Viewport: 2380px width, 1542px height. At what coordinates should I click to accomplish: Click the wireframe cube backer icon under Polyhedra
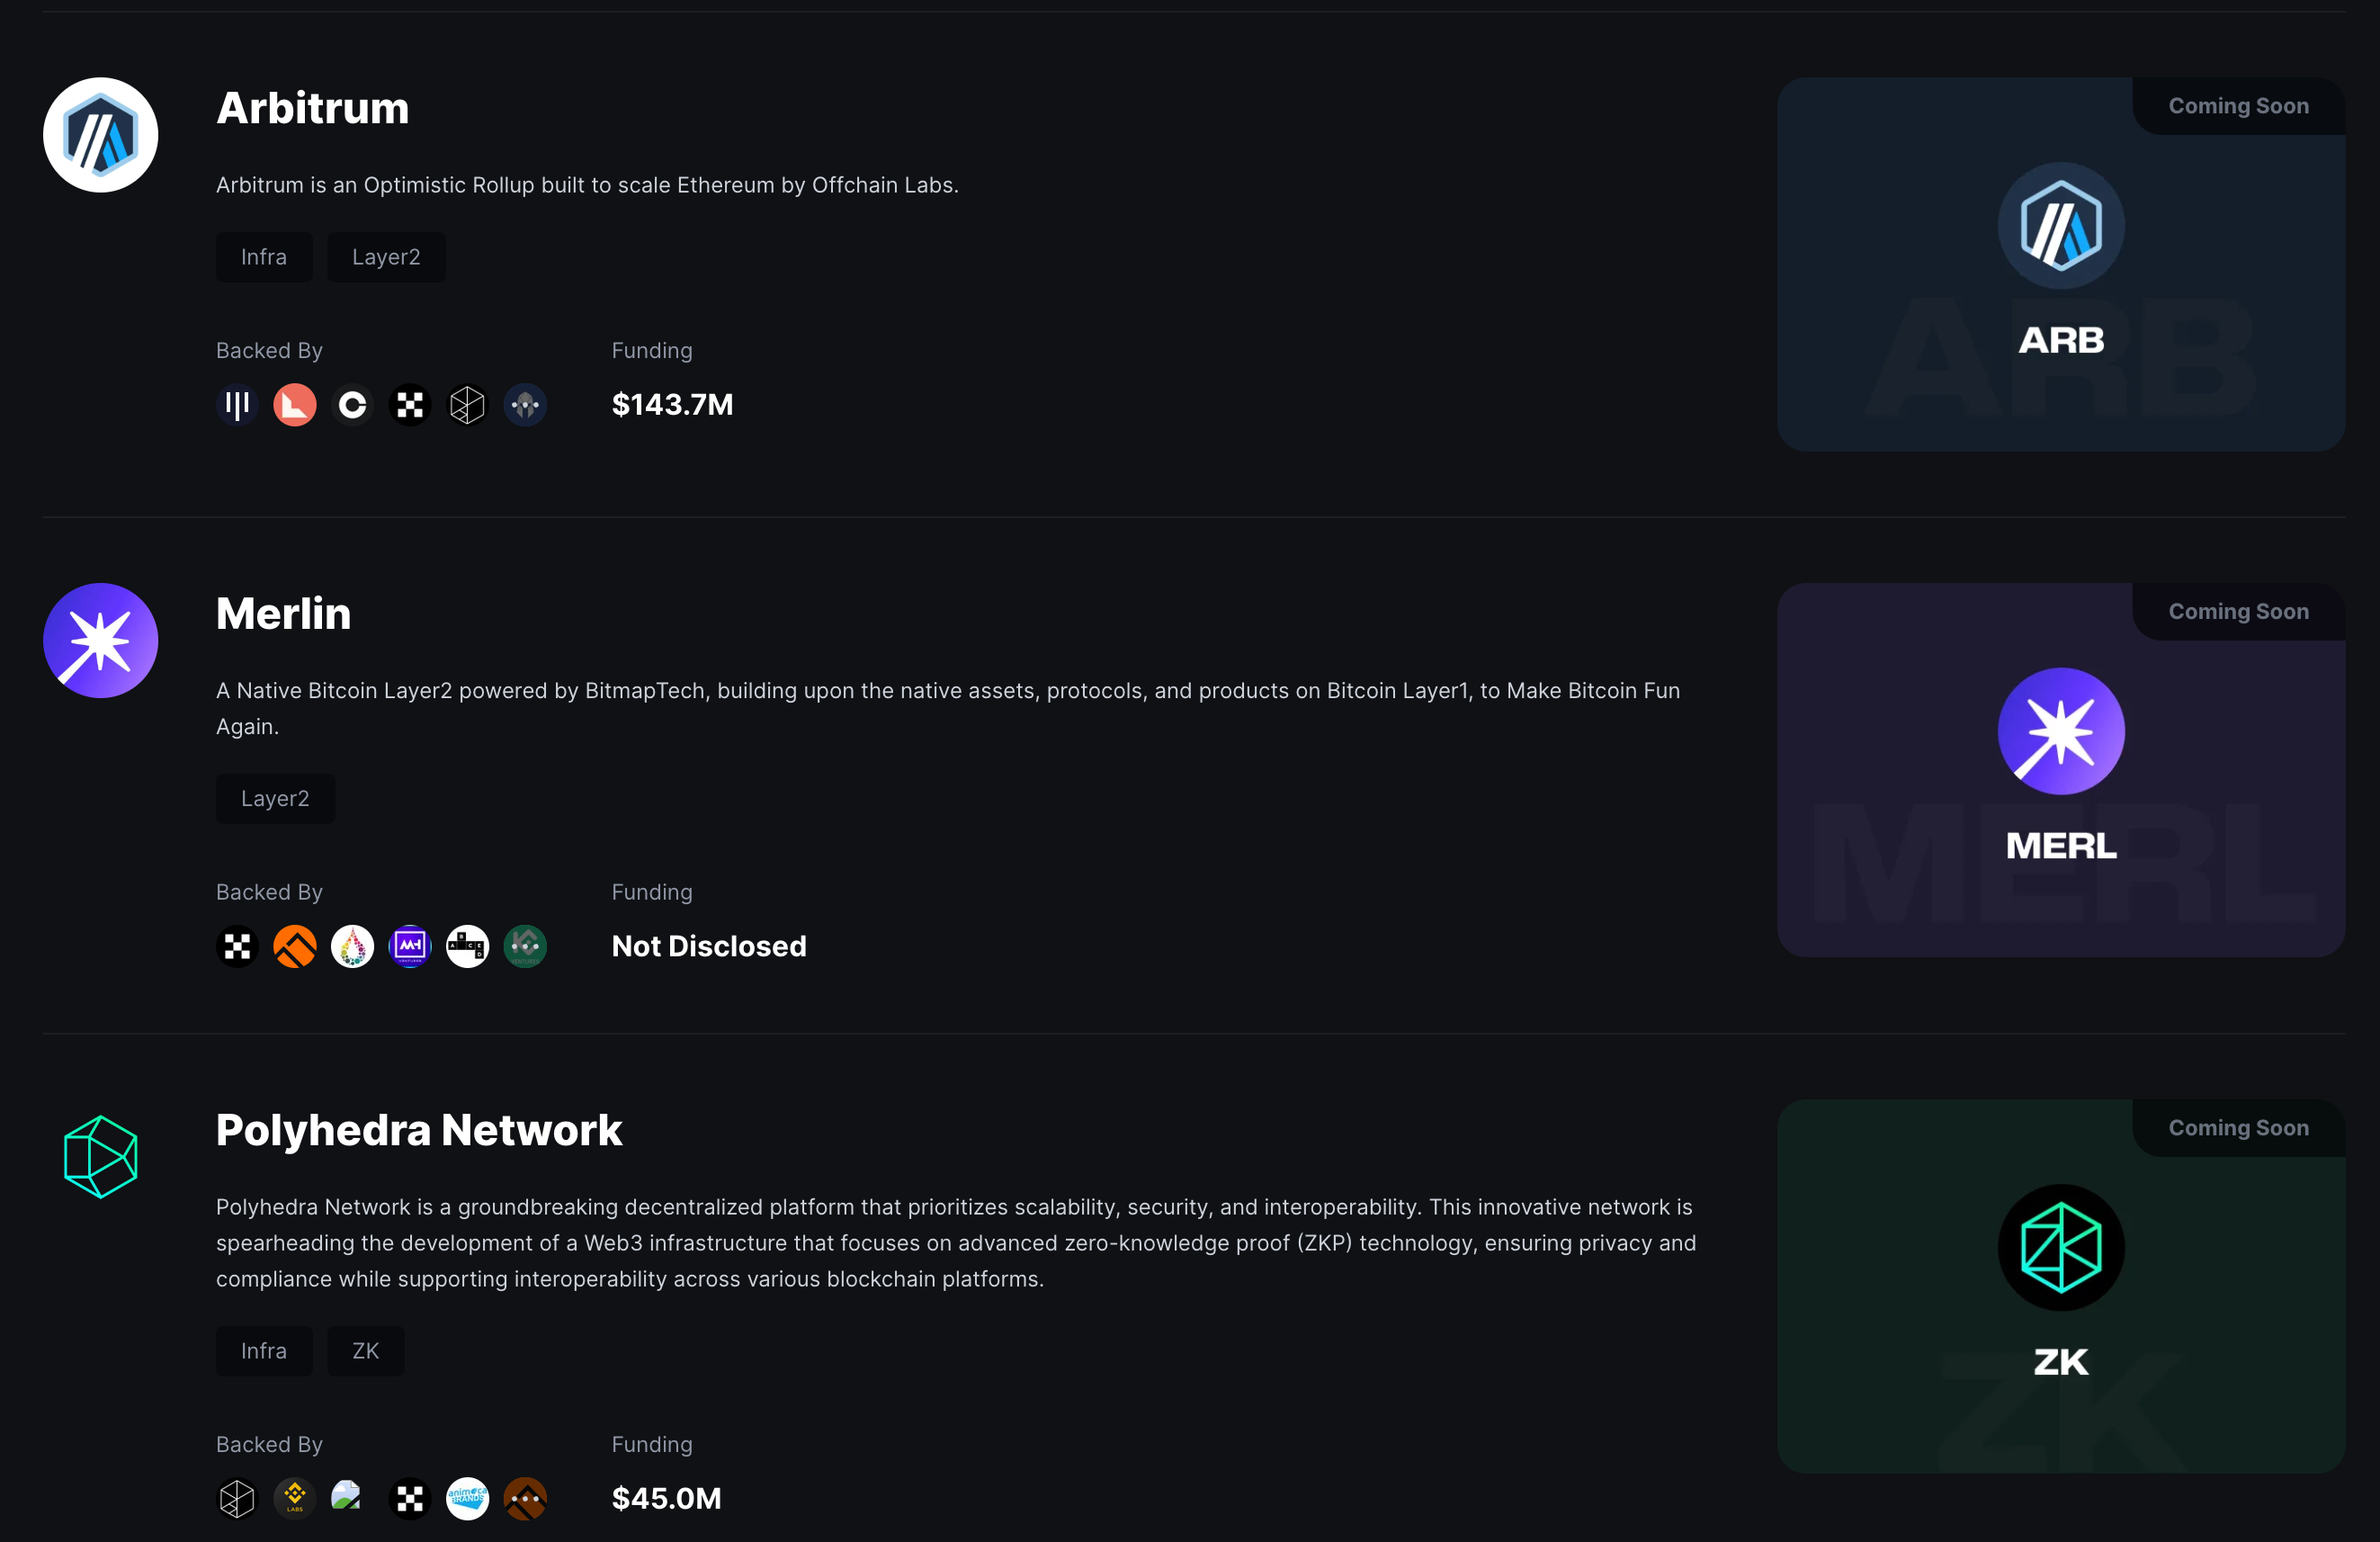pos(237,1498)
